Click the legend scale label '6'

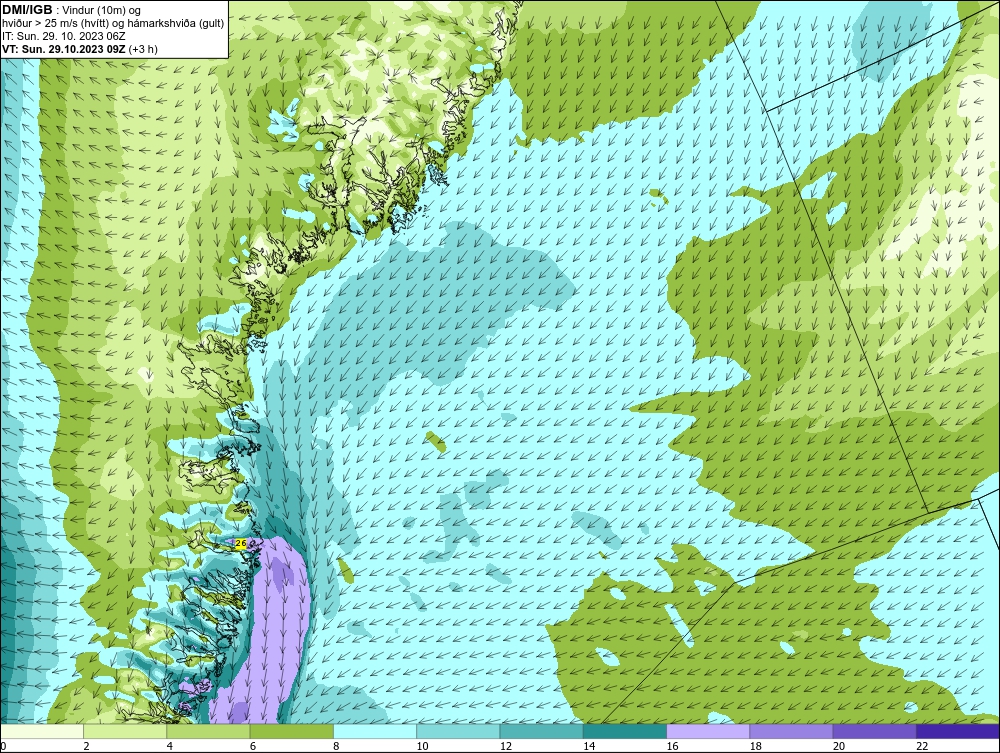tap(253, 747)
